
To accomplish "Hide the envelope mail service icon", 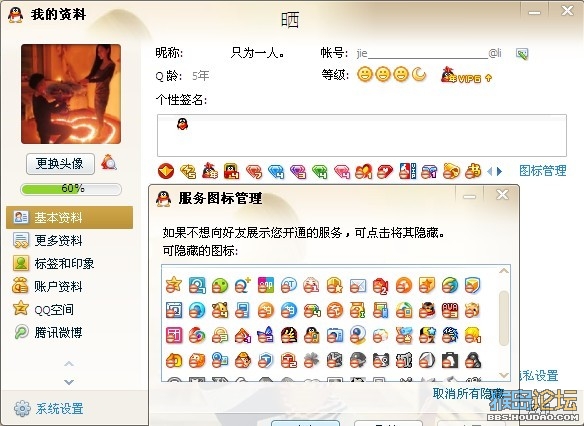I will tap(358, 285).
